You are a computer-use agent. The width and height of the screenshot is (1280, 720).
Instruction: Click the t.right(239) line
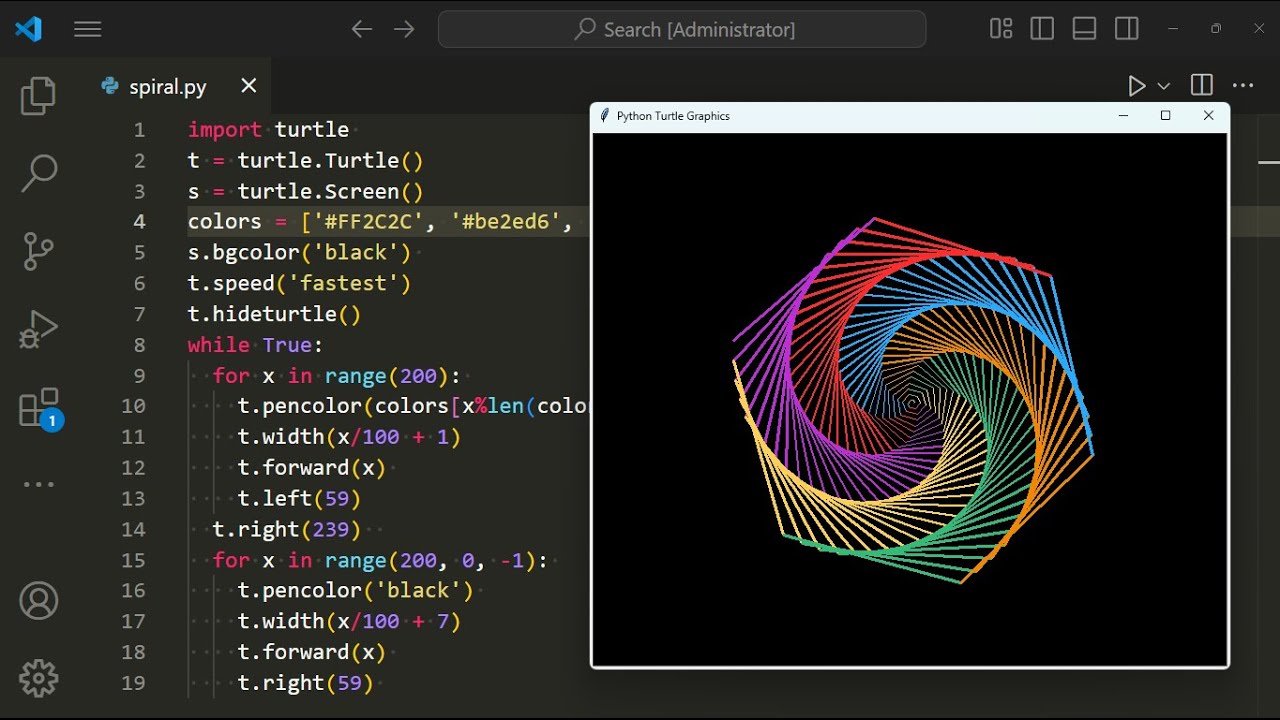287,529
